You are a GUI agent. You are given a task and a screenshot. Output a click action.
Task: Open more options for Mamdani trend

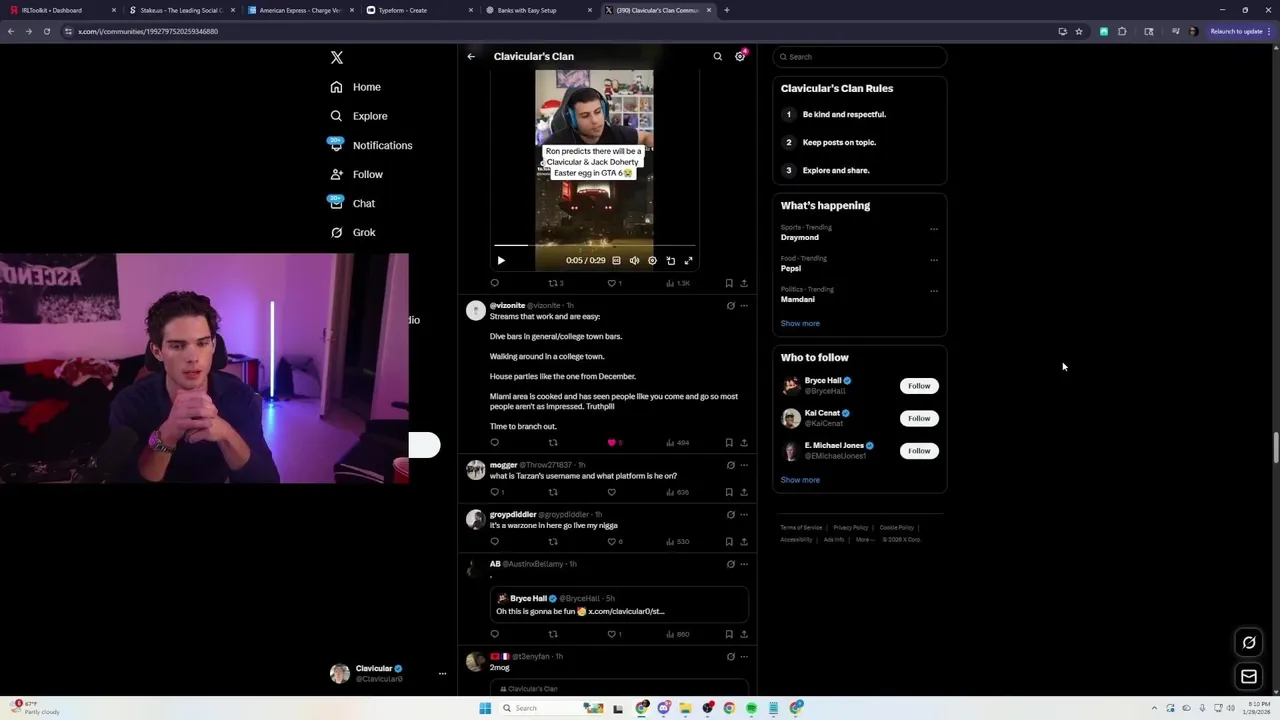click(x=934, y=291)
